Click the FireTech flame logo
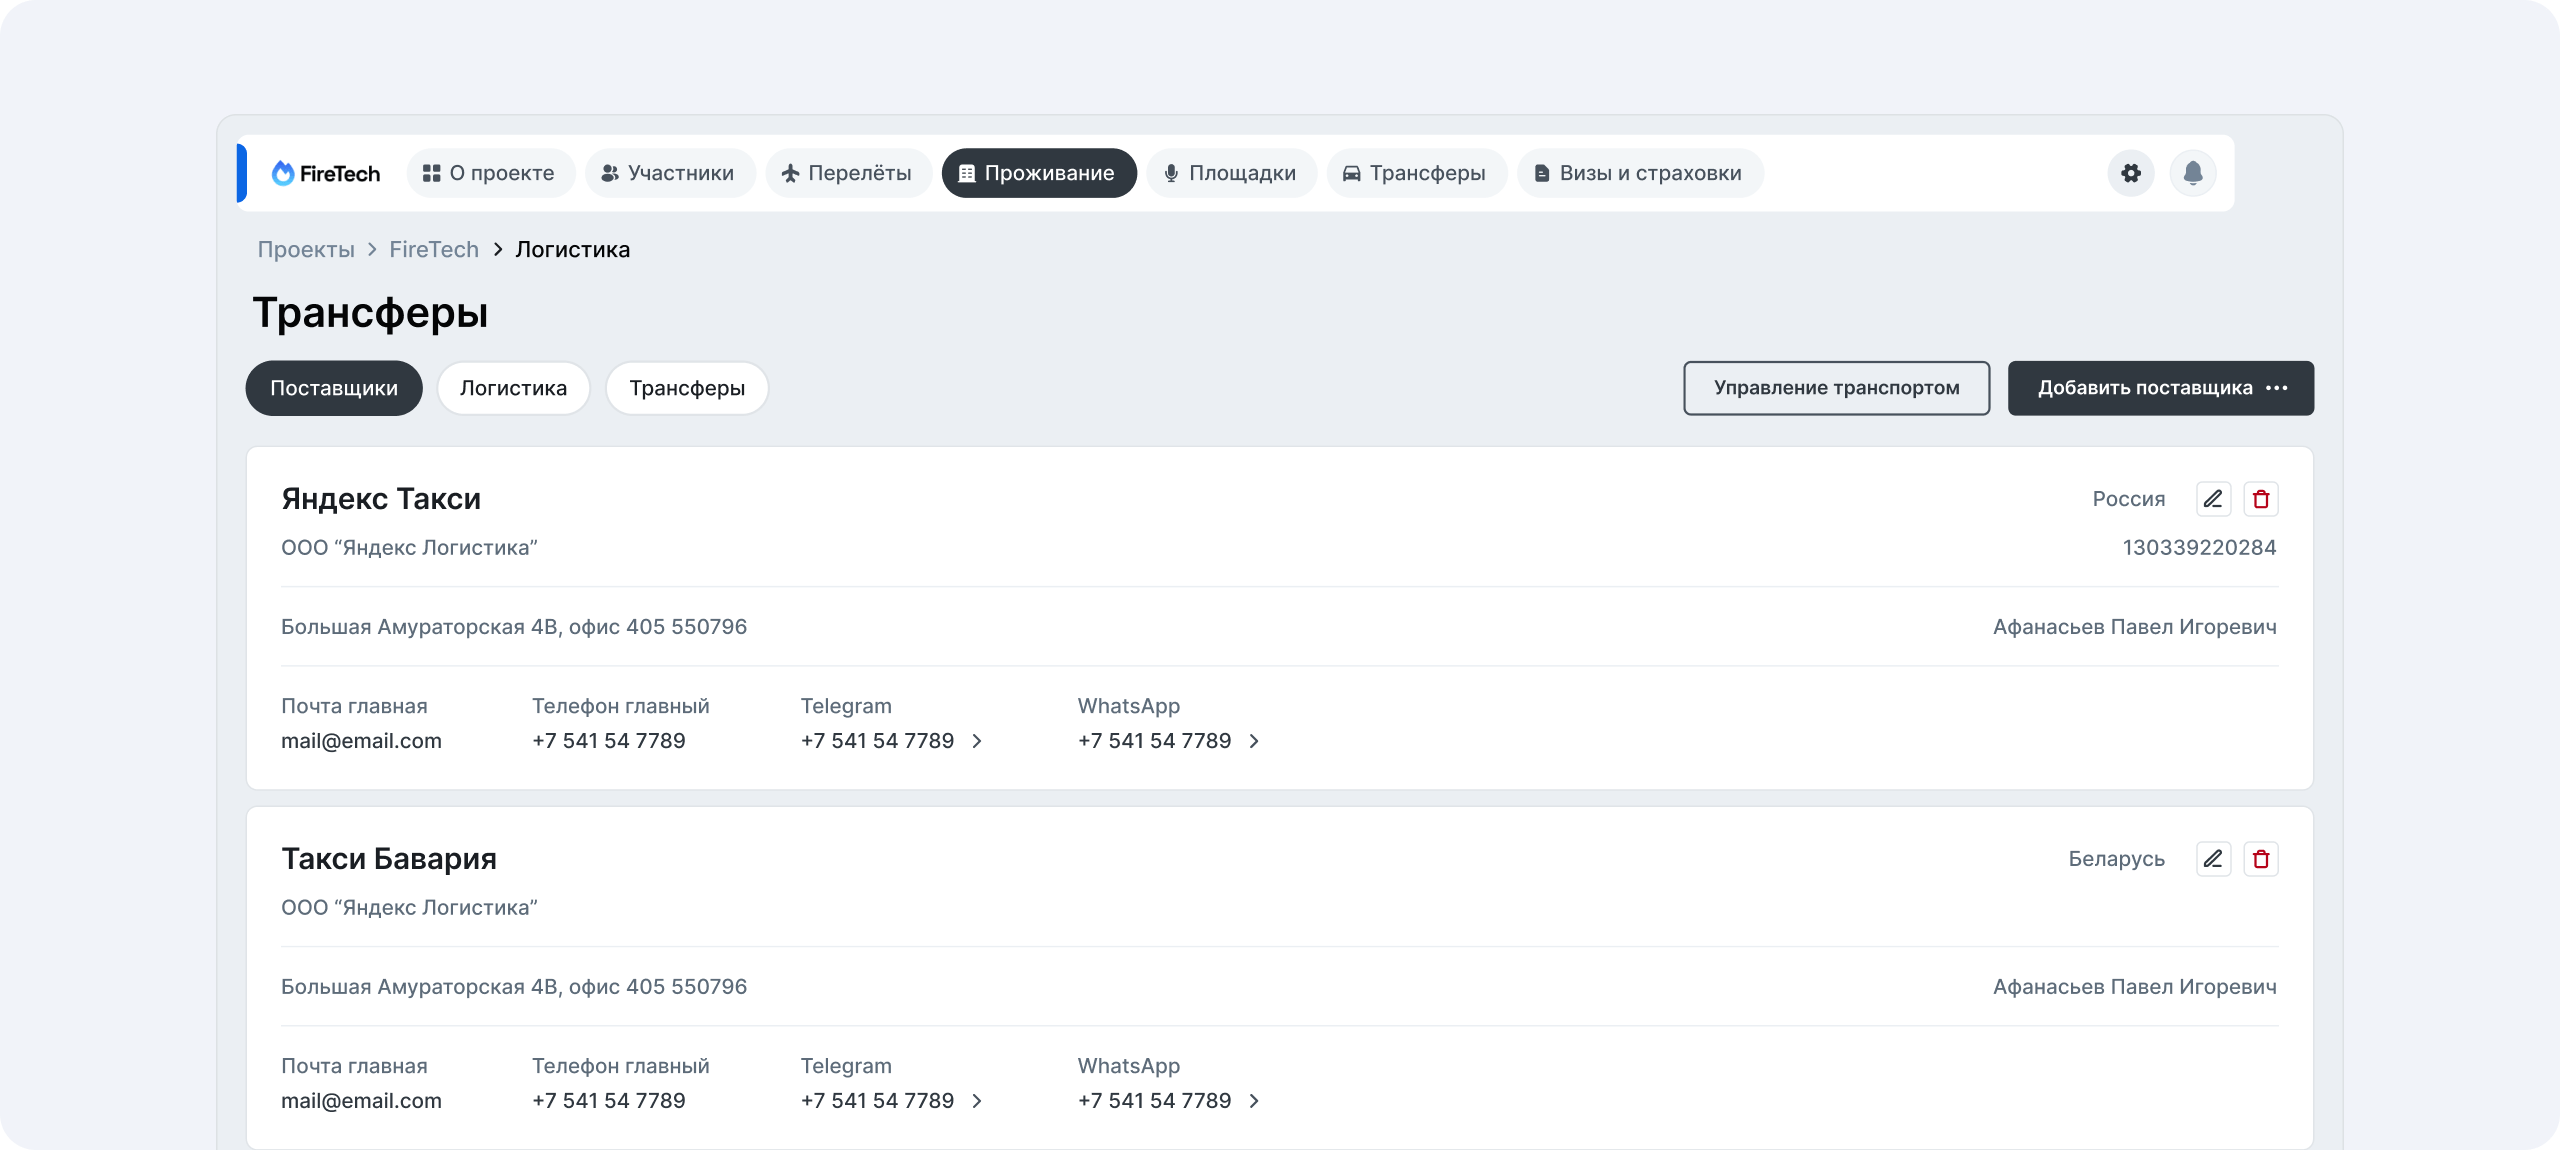 pyautogui.click(x=283, y=173)
